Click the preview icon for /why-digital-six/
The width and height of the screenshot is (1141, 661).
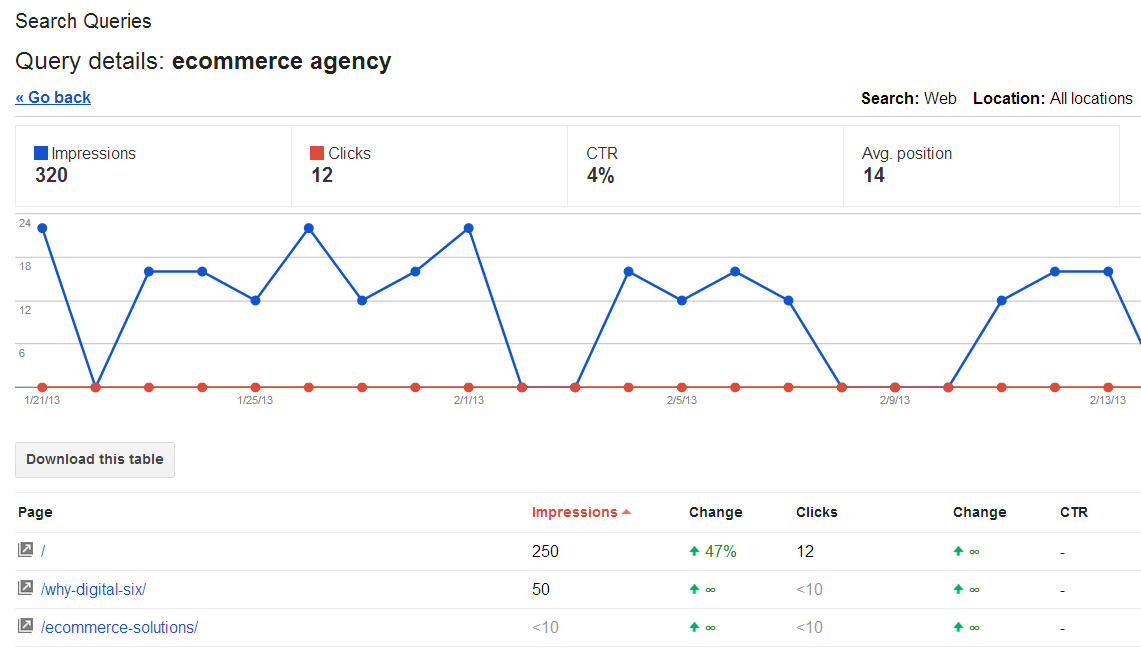click(24, 589)
